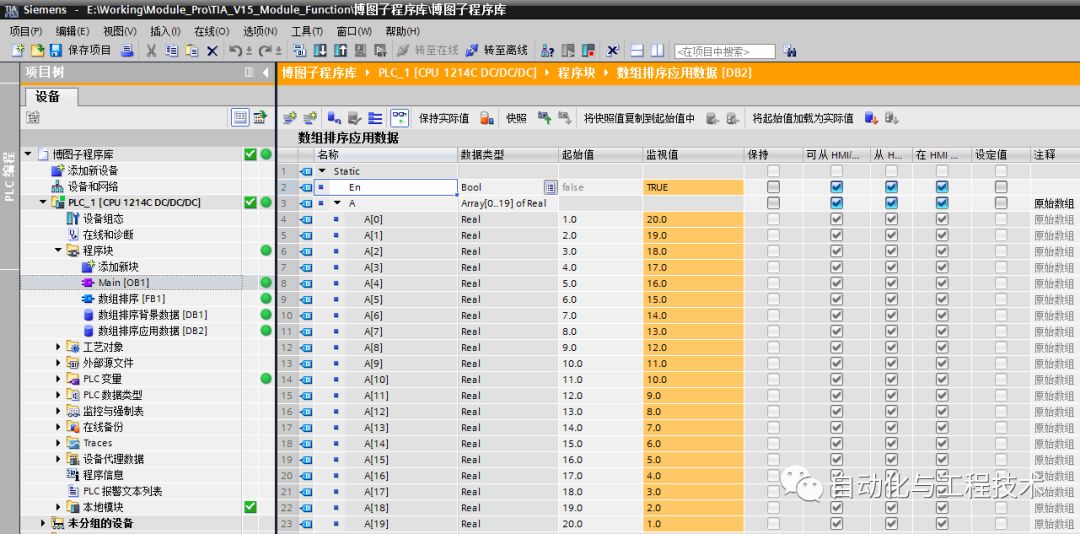Toggle the Visible in HMI checkbox for En
1080x534 pixels.
(942, 187)
